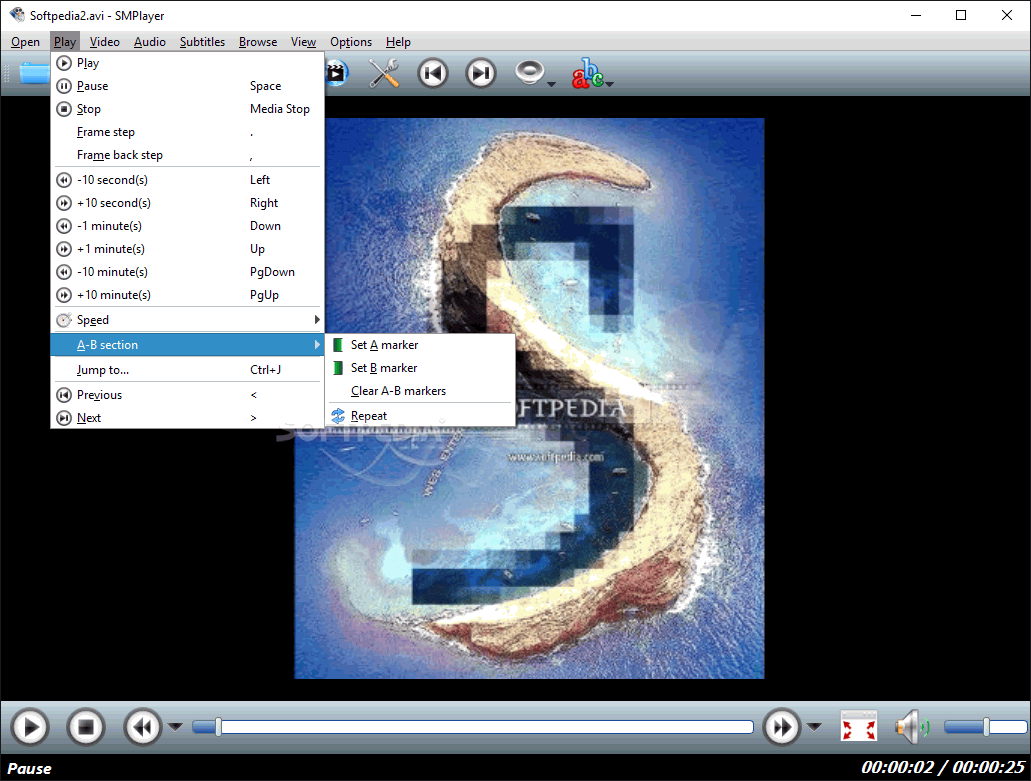Close the highlighted Play menu in menu bar

click(65, 42)
